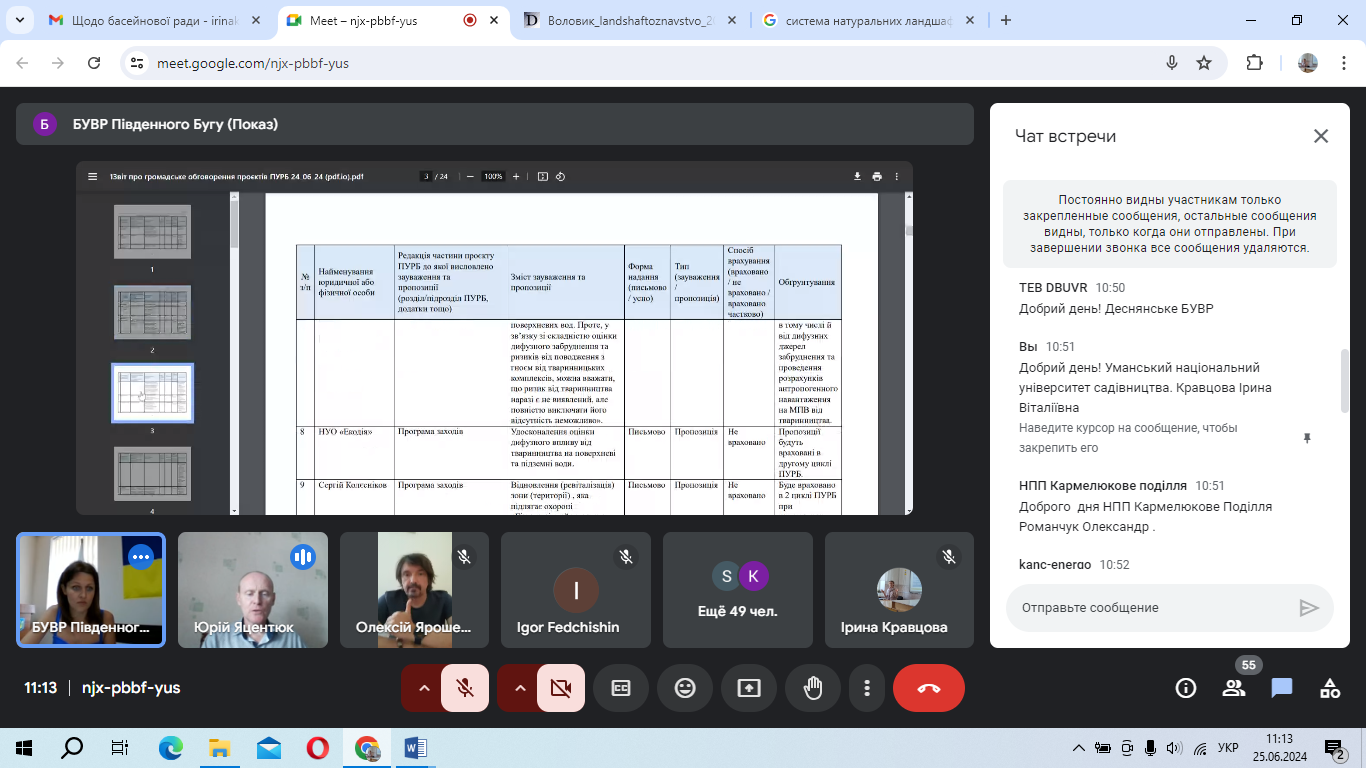Image resolution: width=1366 pixels, height=768 pixels.
Task: Switch to Воловик_landshaftoznavstvo tab
Action: coord(632,20)
